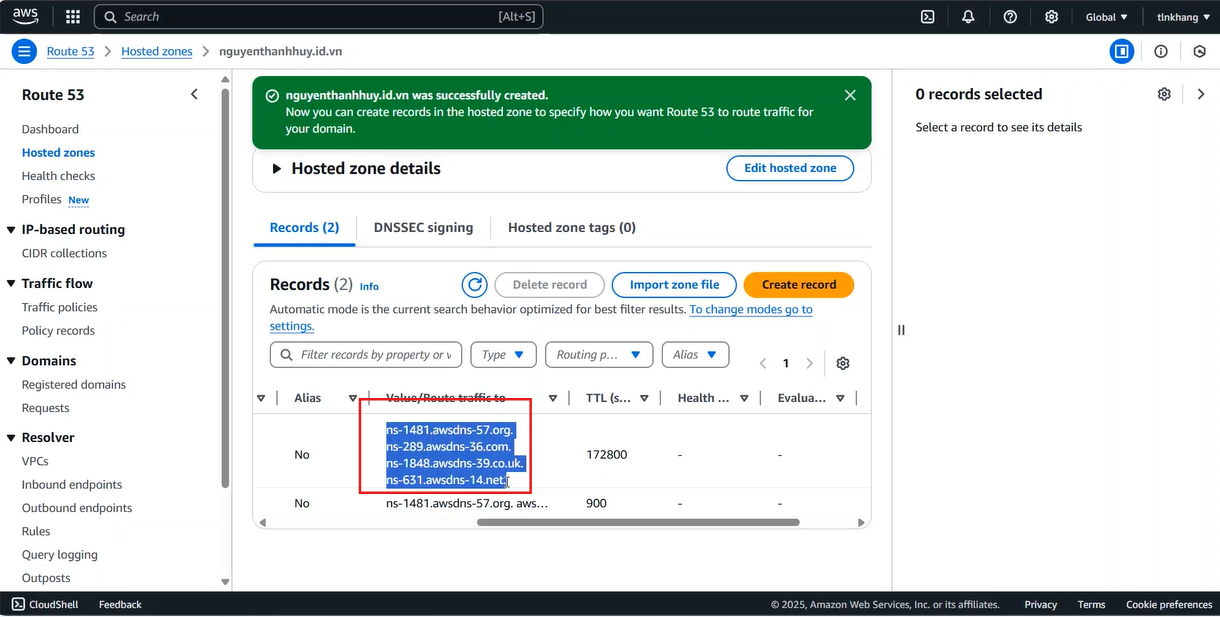
Task: Click the Import zone file button
Action: click(x=674, y=285)
